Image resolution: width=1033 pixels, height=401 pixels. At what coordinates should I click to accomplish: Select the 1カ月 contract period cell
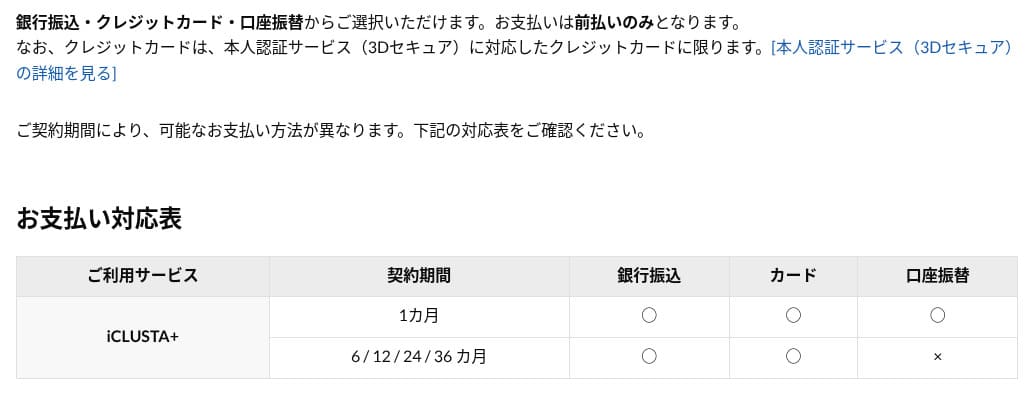418,316
